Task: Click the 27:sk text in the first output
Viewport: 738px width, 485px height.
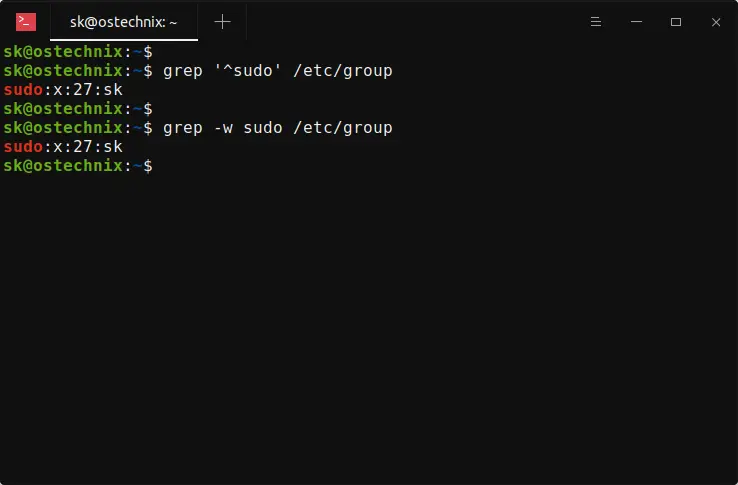Action: pos(93,90)
